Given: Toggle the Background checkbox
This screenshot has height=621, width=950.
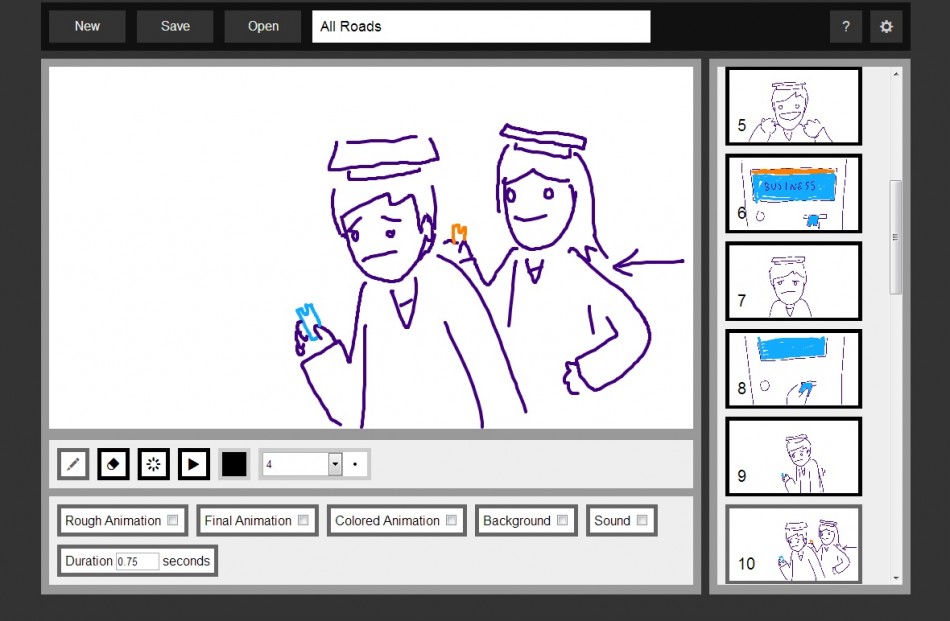Looking at the screenshot, I should coord(562,520).
